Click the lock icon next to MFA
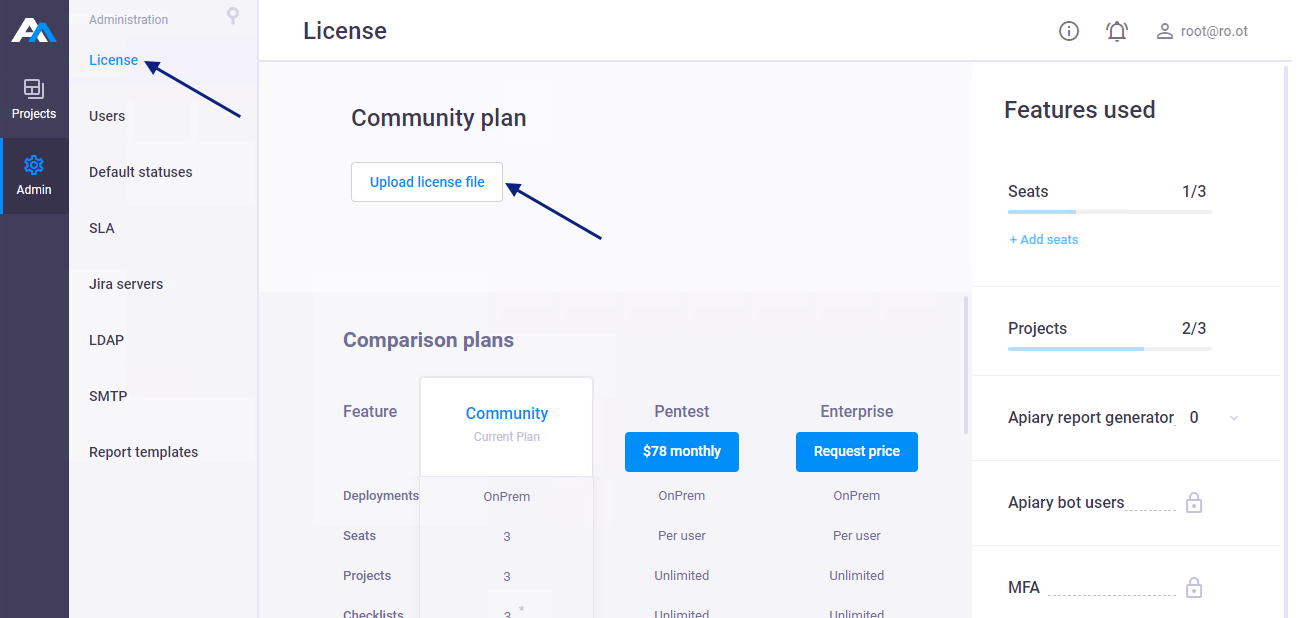This screenshot has height=618, width=1298. (1194, 588)
